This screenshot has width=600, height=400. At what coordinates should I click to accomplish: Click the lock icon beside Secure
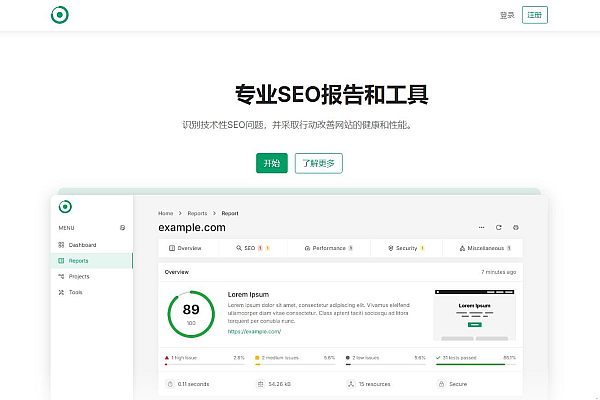pyautogui.click(x=441, y=384)
